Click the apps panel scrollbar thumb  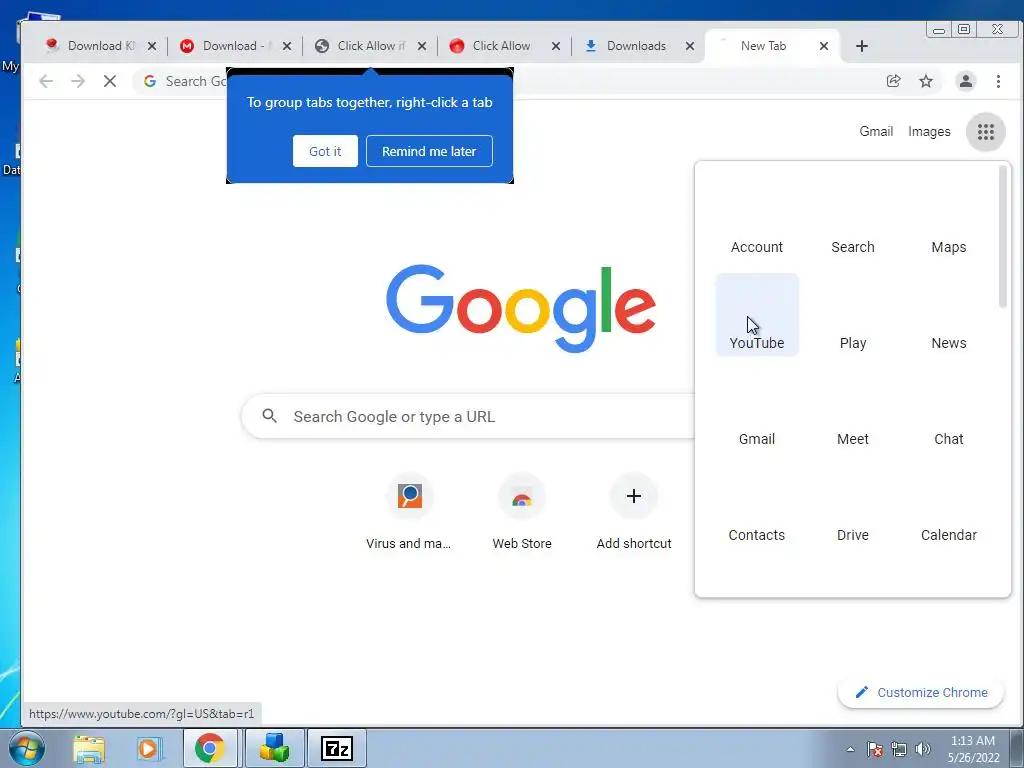1003,236
